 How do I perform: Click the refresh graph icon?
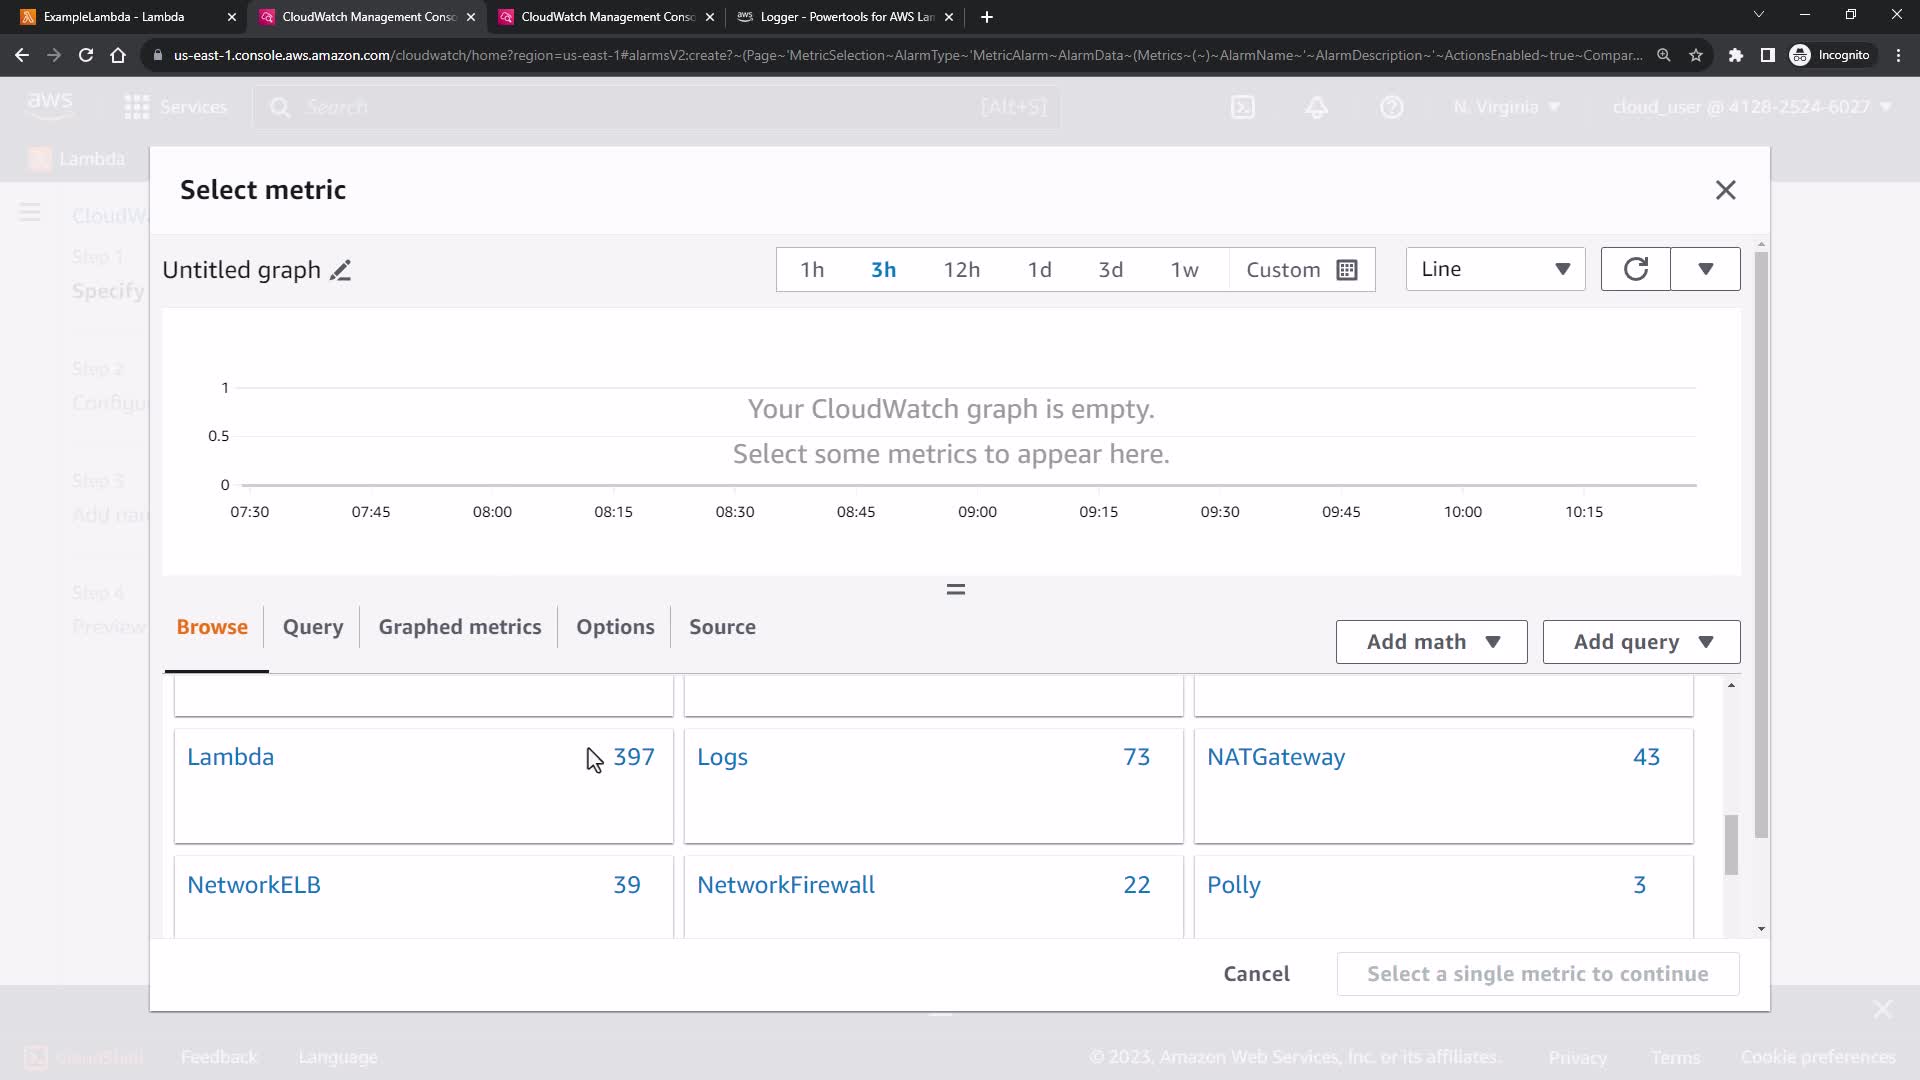tap(1635, 269)
